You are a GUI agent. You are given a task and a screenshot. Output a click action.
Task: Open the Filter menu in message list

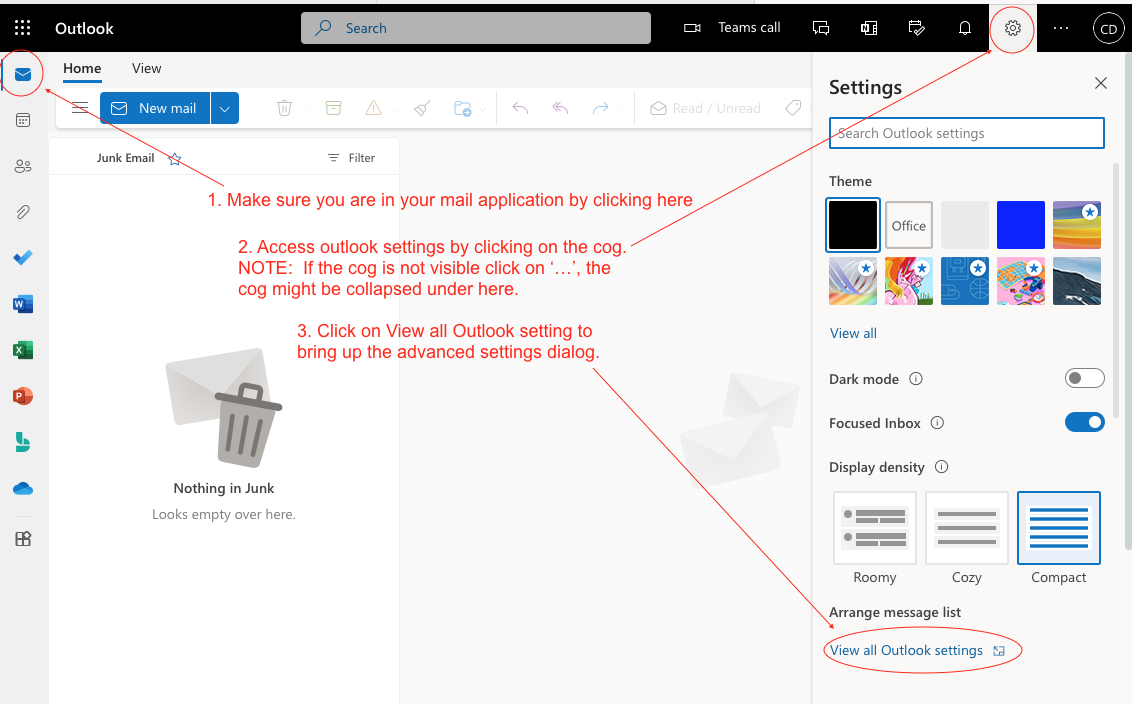[351, 158]
